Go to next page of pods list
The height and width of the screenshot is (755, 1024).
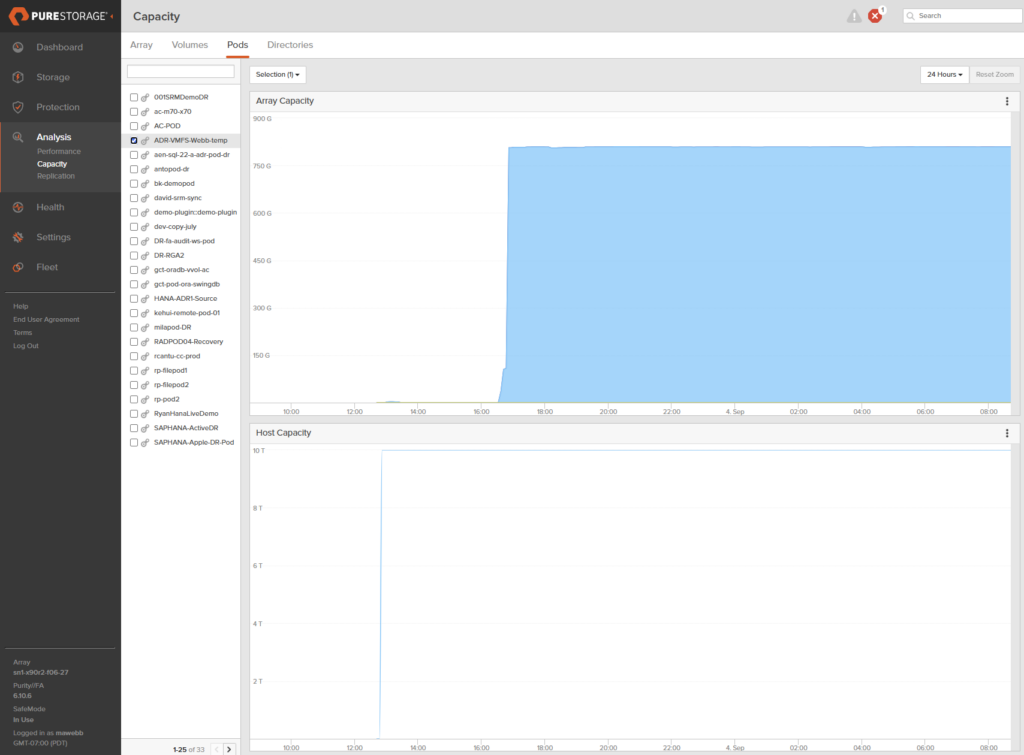coord(229,749)
